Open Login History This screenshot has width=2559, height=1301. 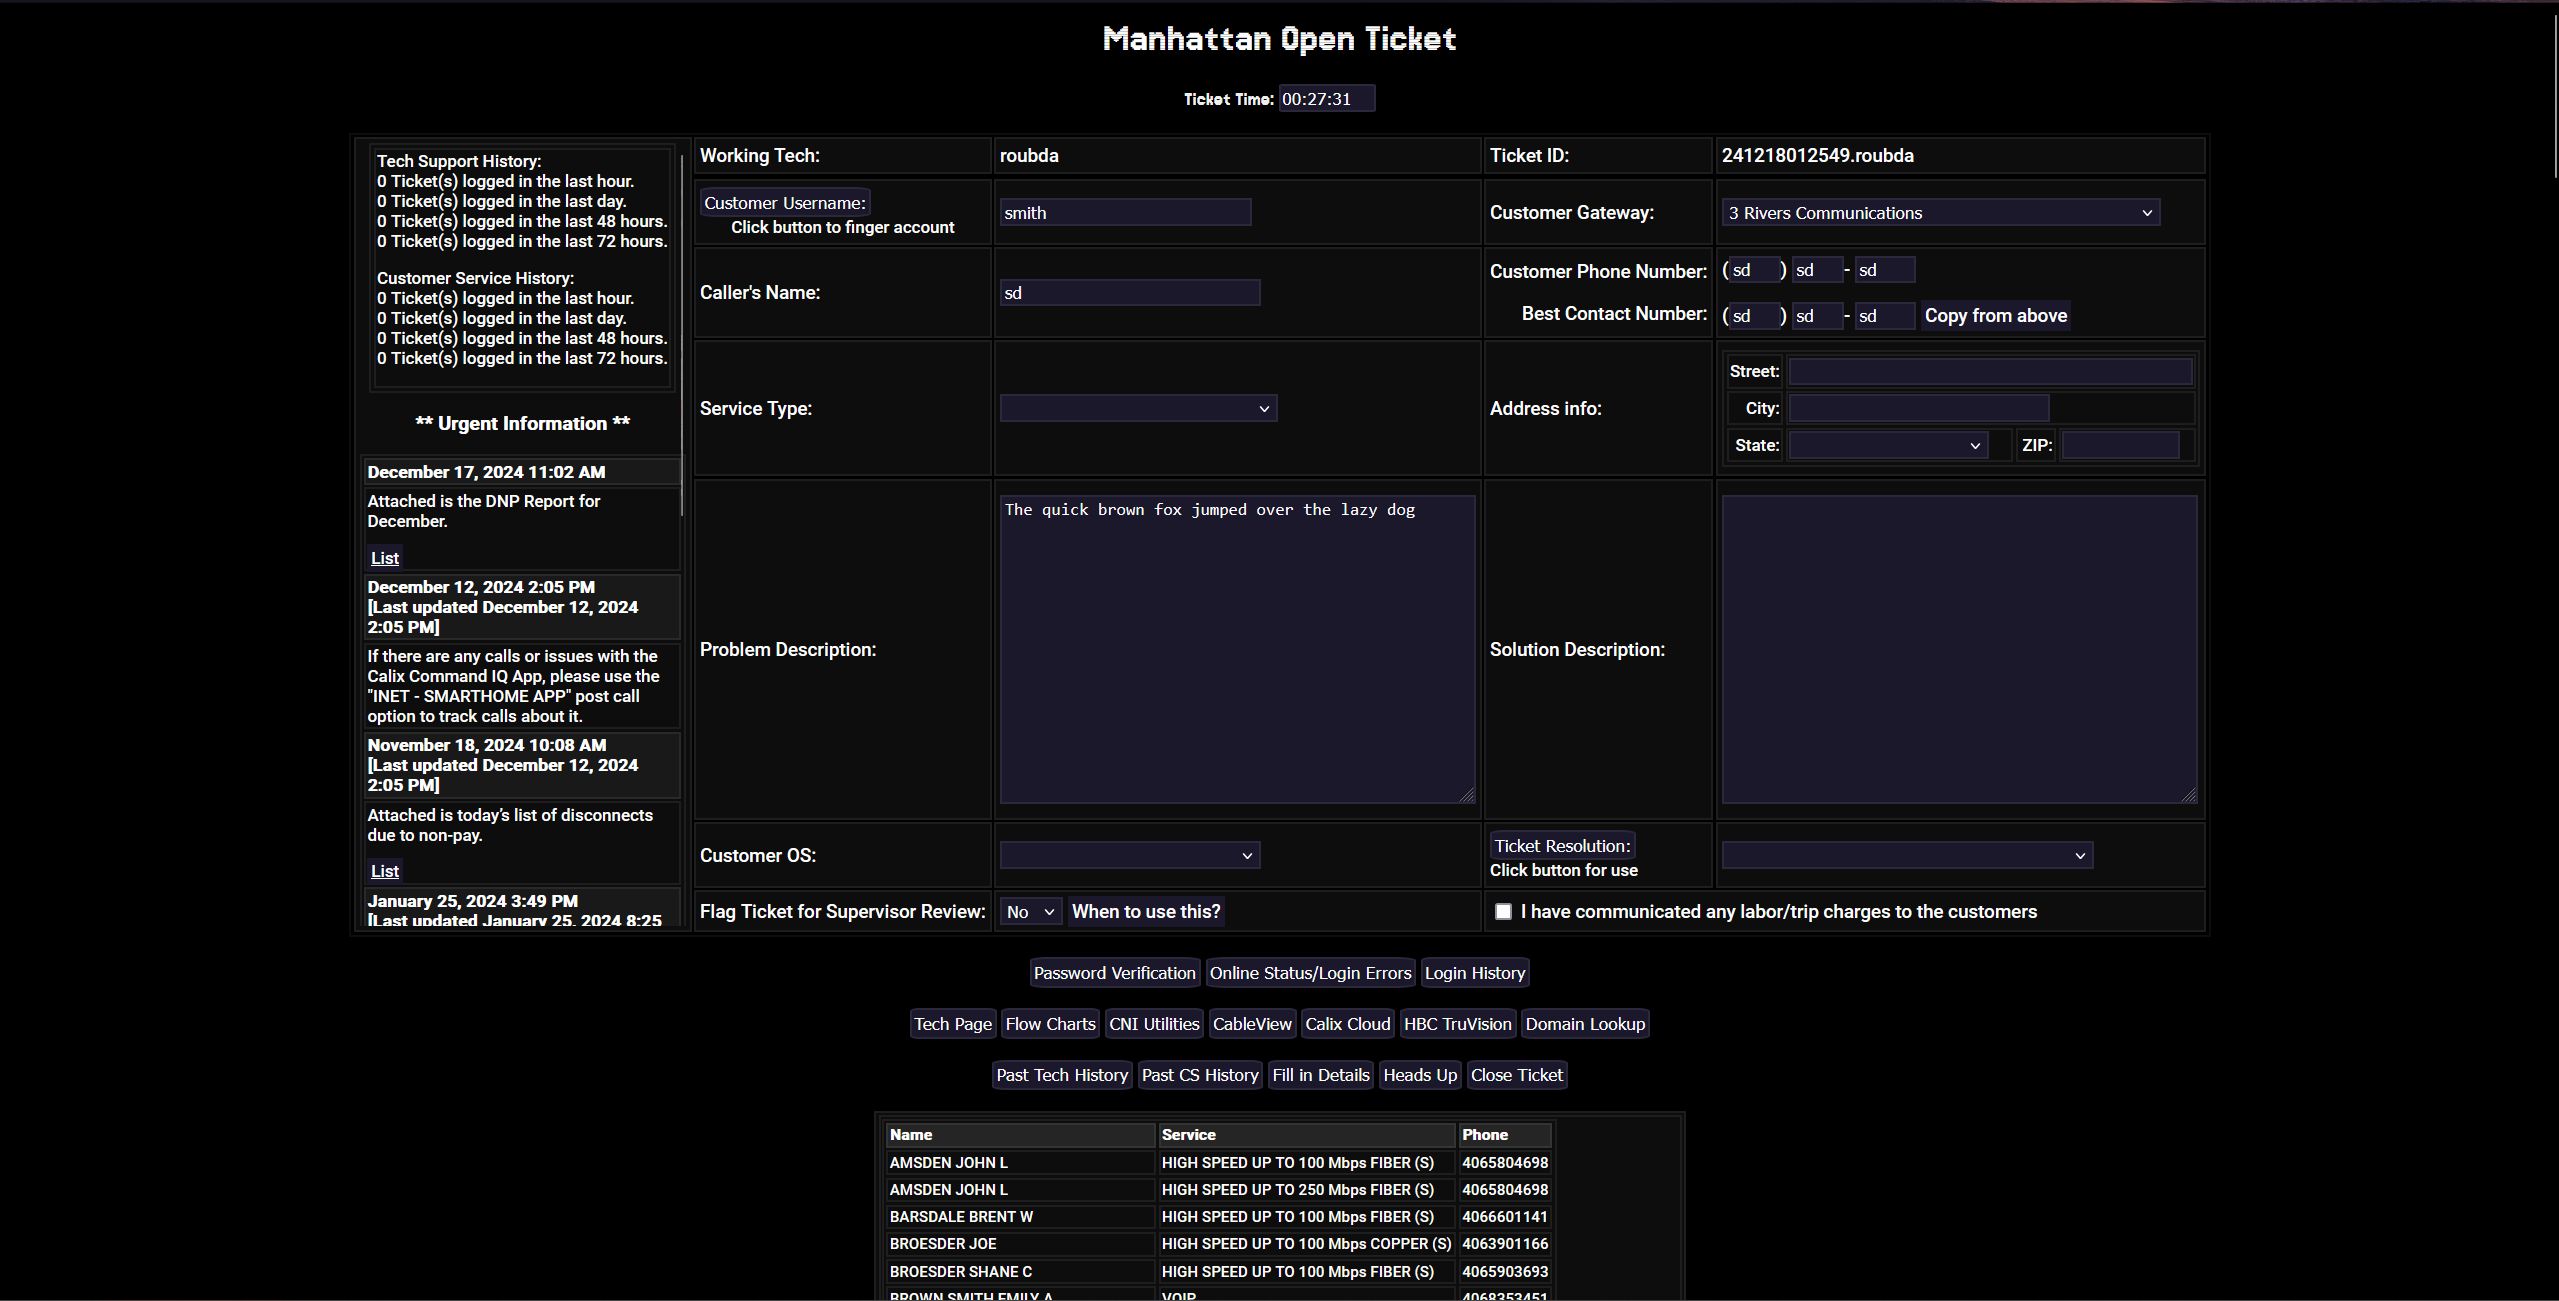click(1475, 973)
